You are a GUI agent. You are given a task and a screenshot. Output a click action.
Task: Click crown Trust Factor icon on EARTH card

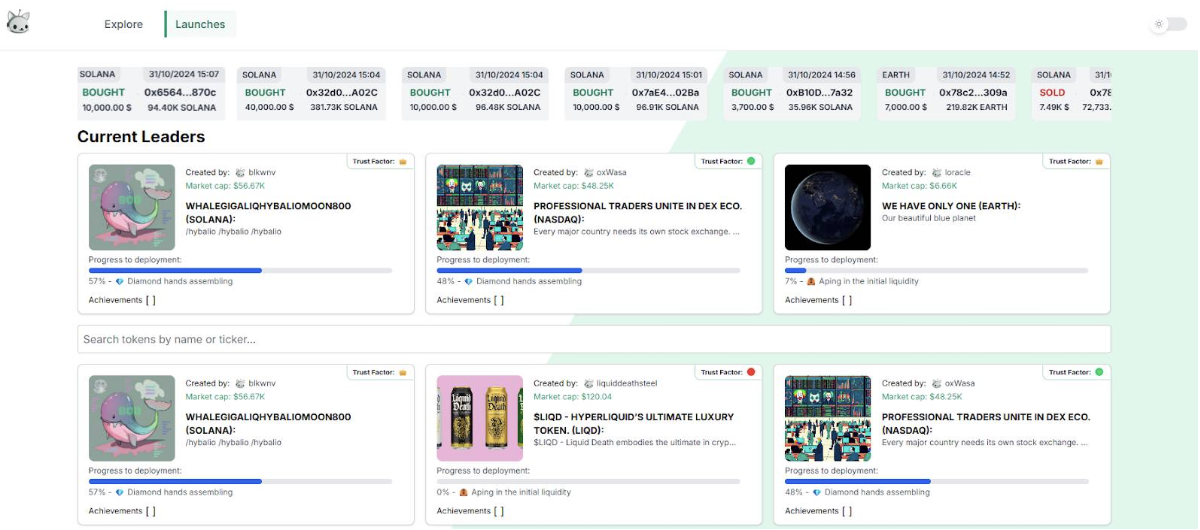pyautogui.click(x=1099, y=161)
